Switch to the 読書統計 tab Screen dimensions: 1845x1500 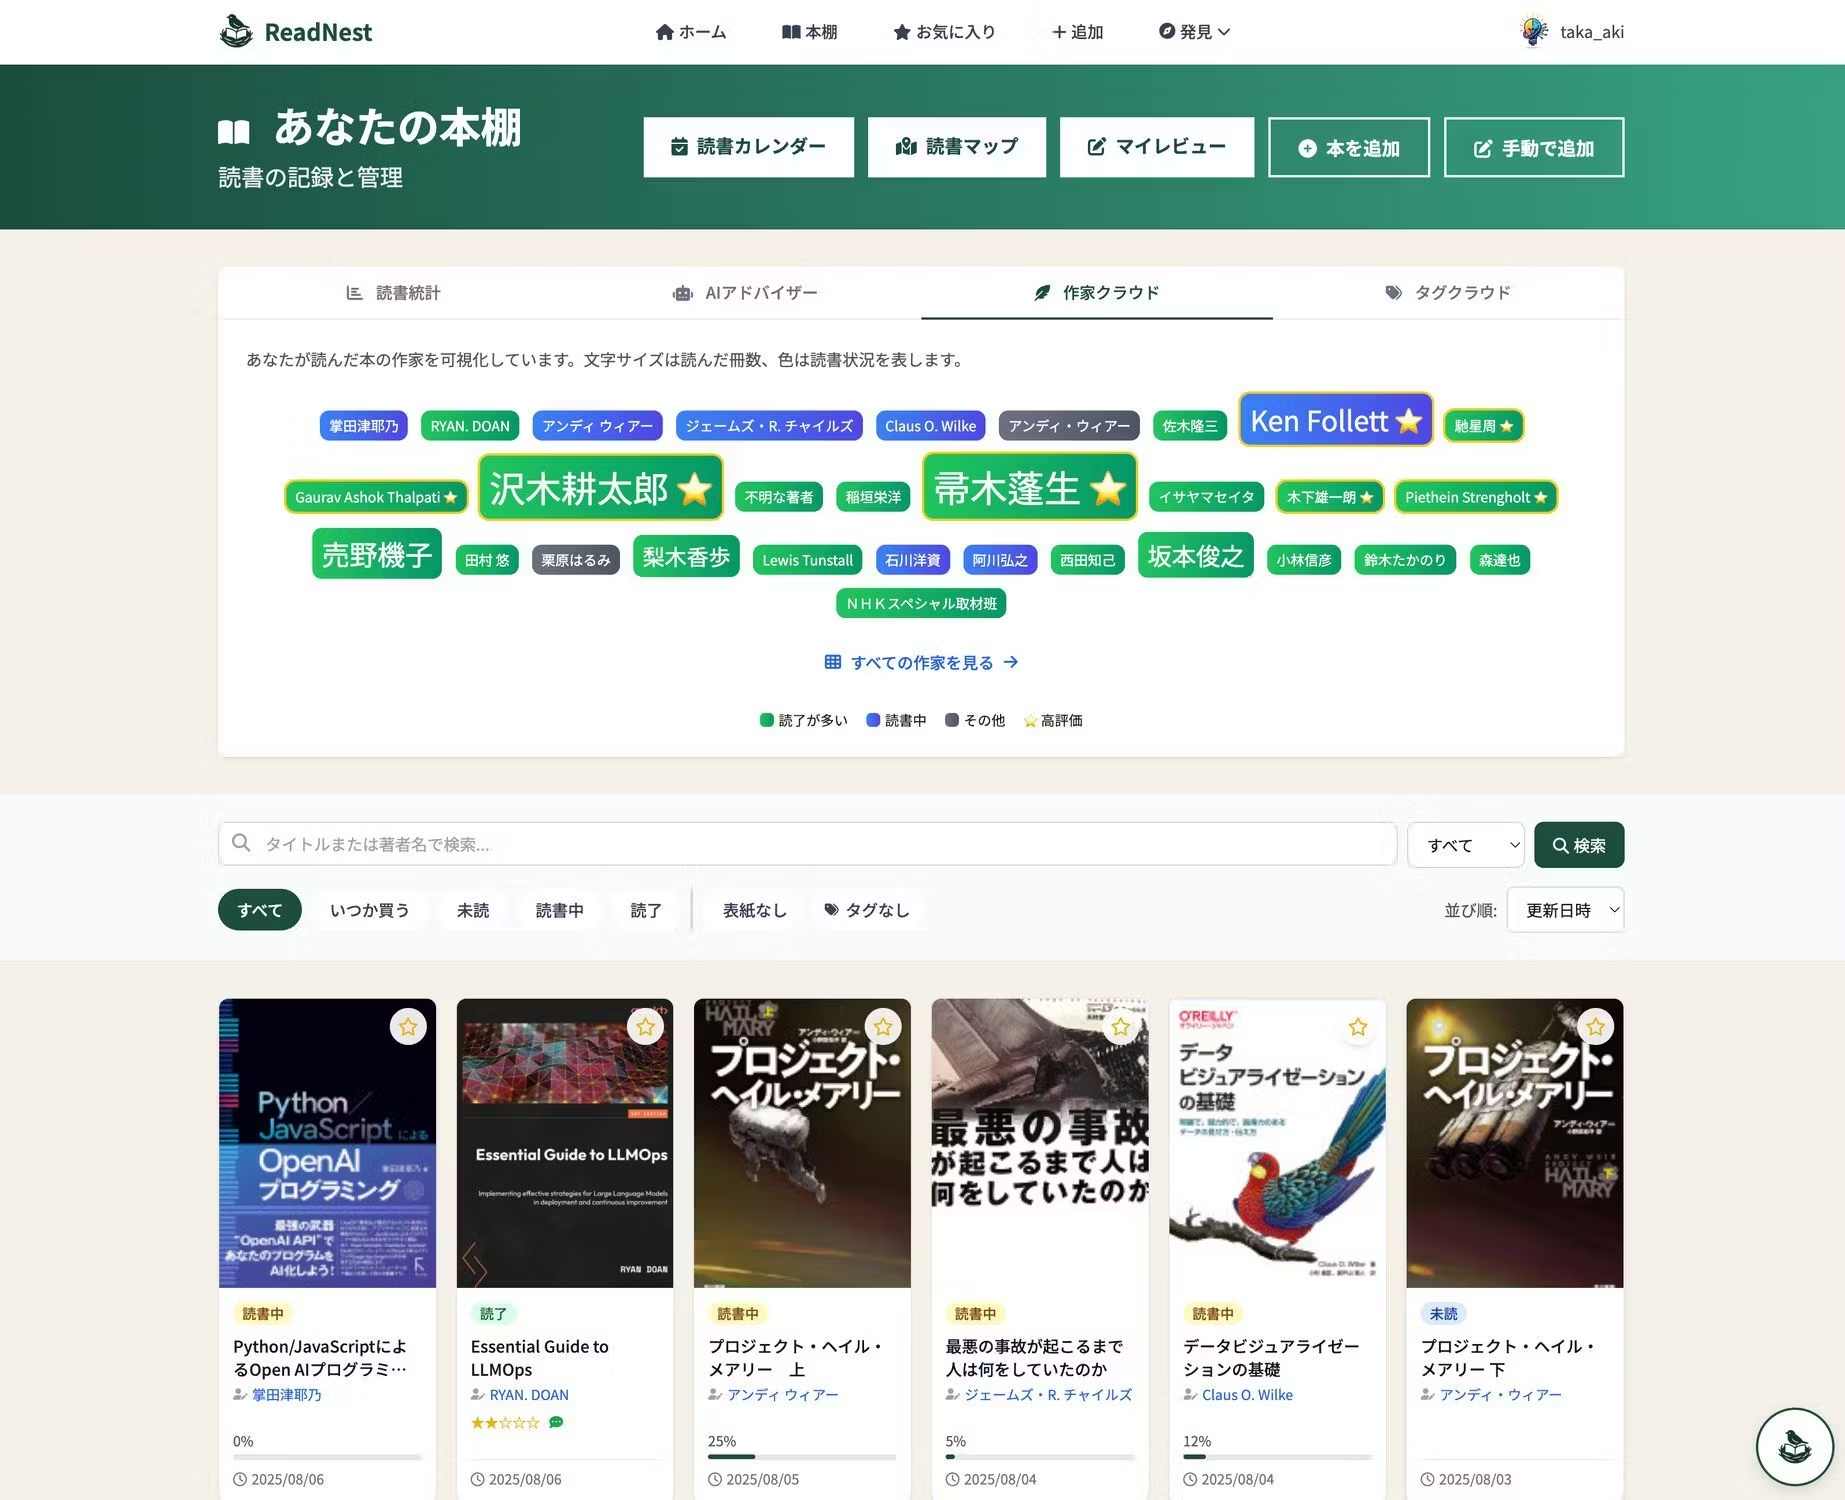[x=394, y=293]
